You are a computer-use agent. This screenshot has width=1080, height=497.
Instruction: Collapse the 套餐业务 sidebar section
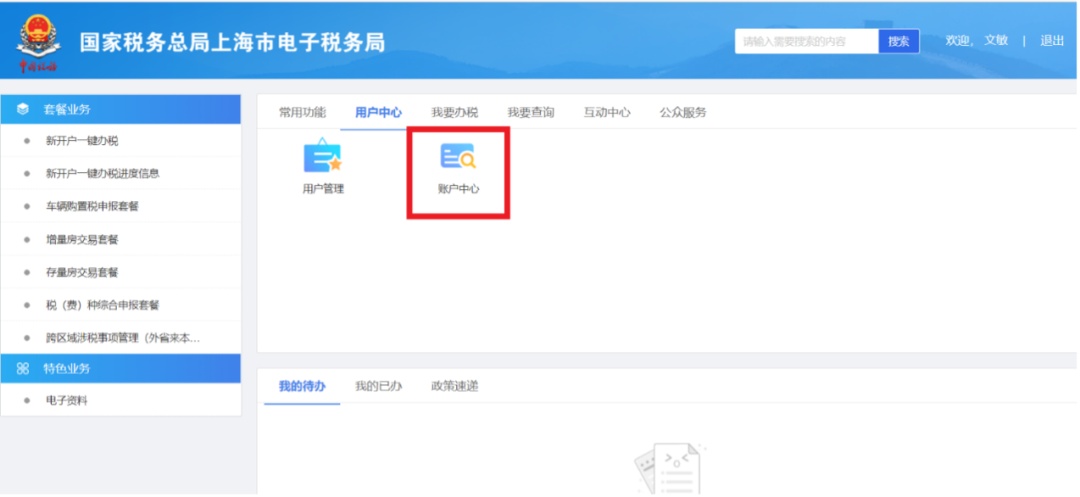coord(121,109)
